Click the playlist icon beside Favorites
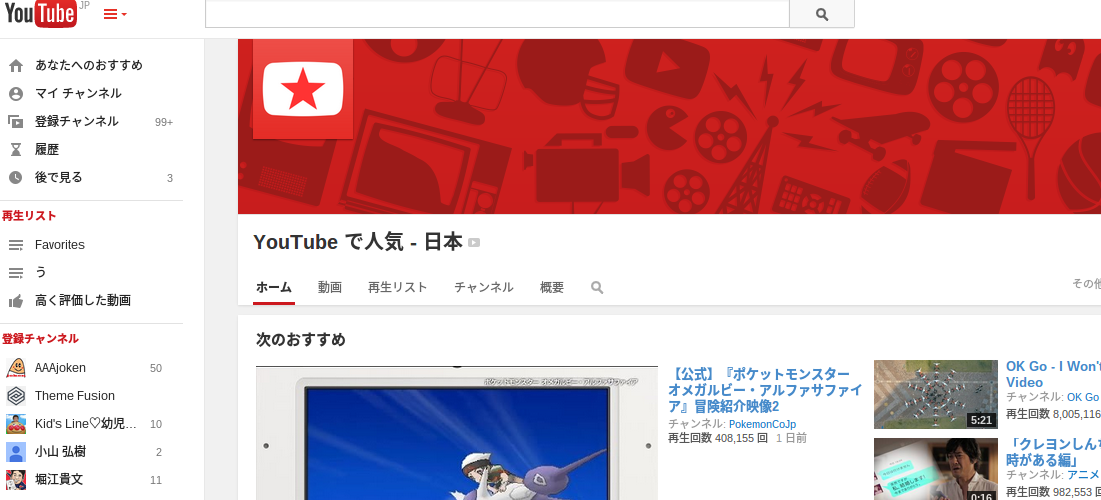1101x500 pixels. [x=15, y=245]
